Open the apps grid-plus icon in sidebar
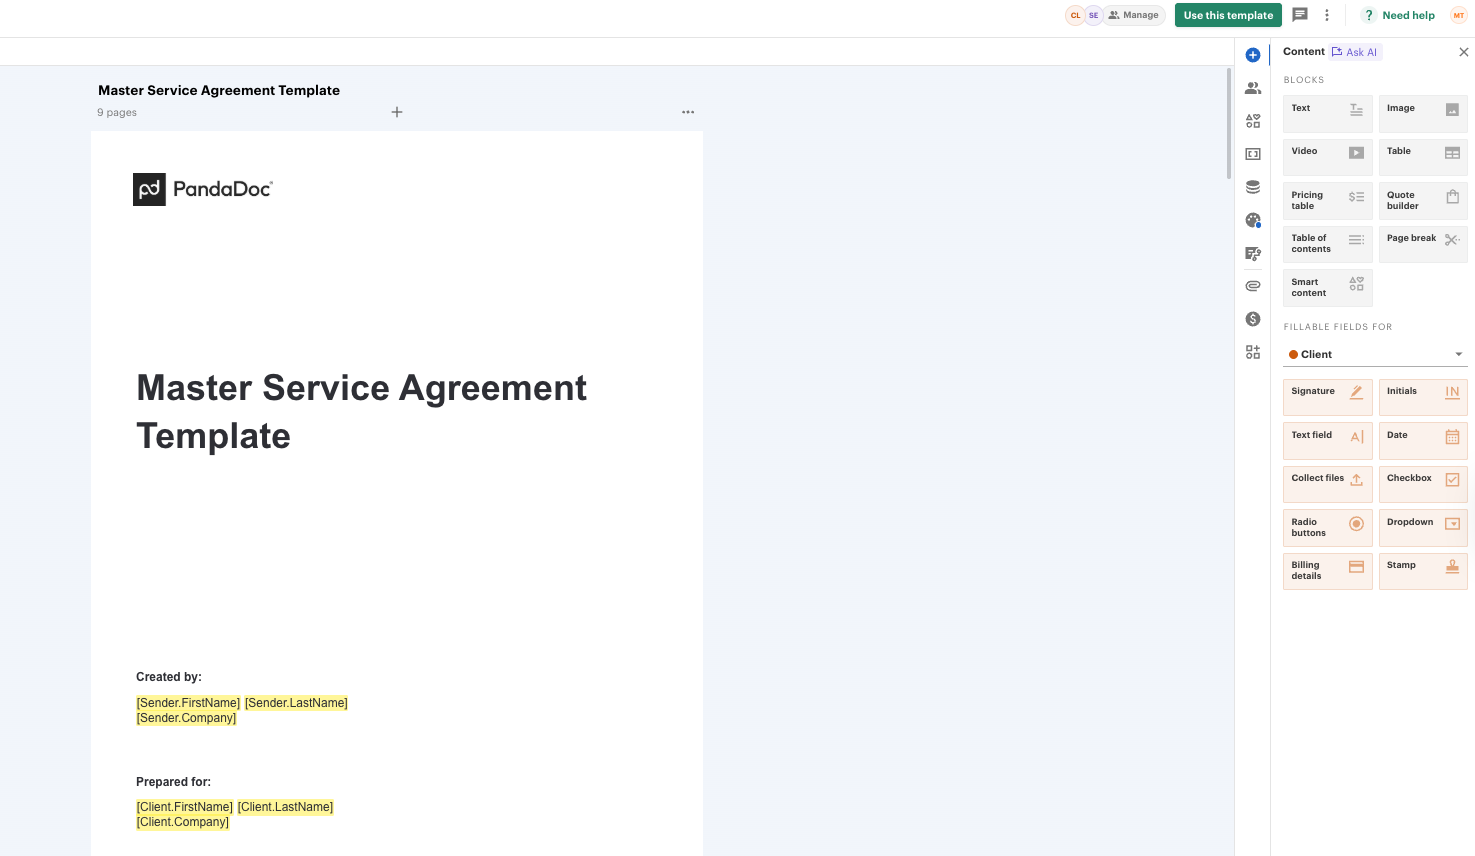This screenshot has height=856, width=1475. 1253,352
